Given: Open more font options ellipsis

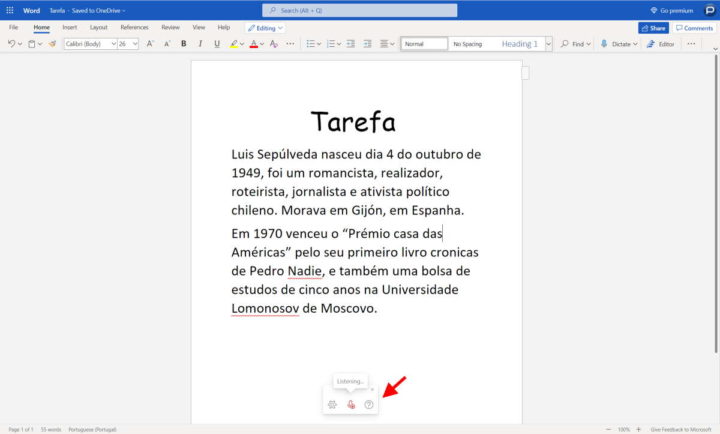Looking at the screenshot, I should (290, 44).
